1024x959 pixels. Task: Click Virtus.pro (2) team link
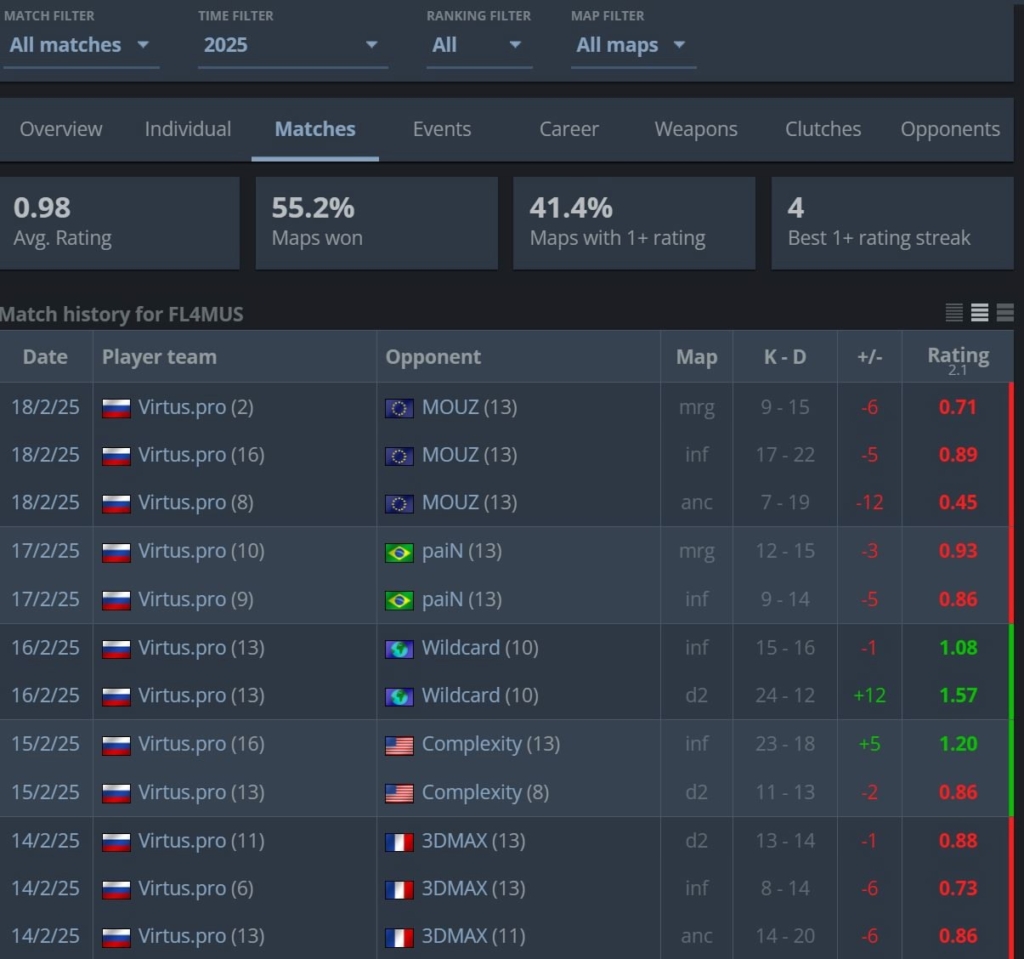click(195, 407)
